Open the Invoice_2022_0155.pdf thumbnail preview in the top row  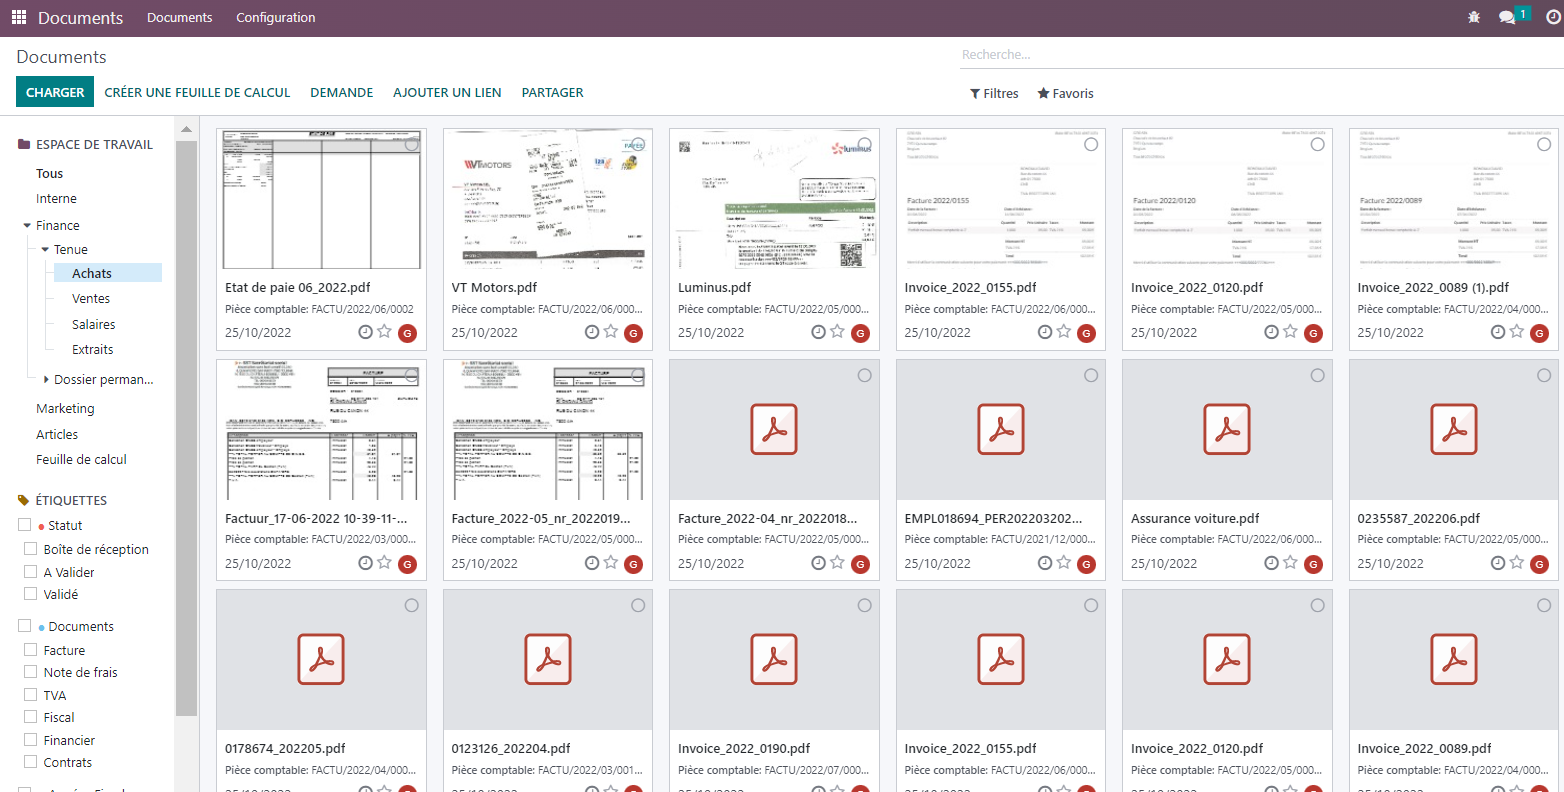(x=1001, y=199)
